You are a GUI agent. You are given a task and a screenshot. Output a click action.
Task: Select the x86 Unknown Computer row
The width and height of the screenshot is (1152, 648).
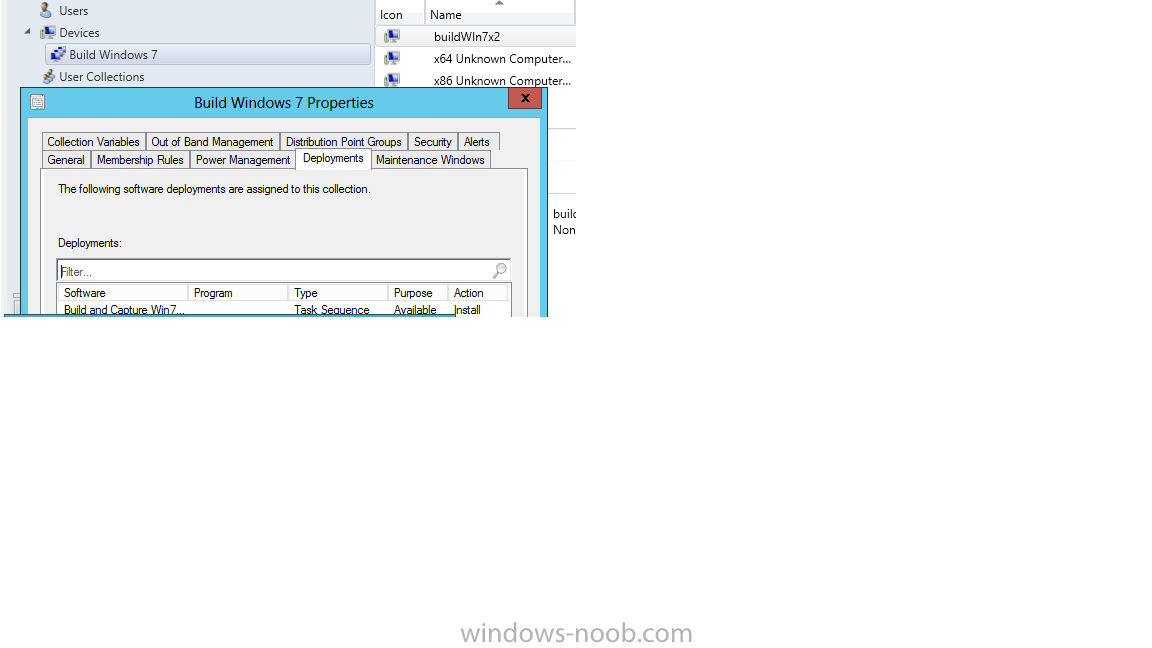[x=475, y=79]
